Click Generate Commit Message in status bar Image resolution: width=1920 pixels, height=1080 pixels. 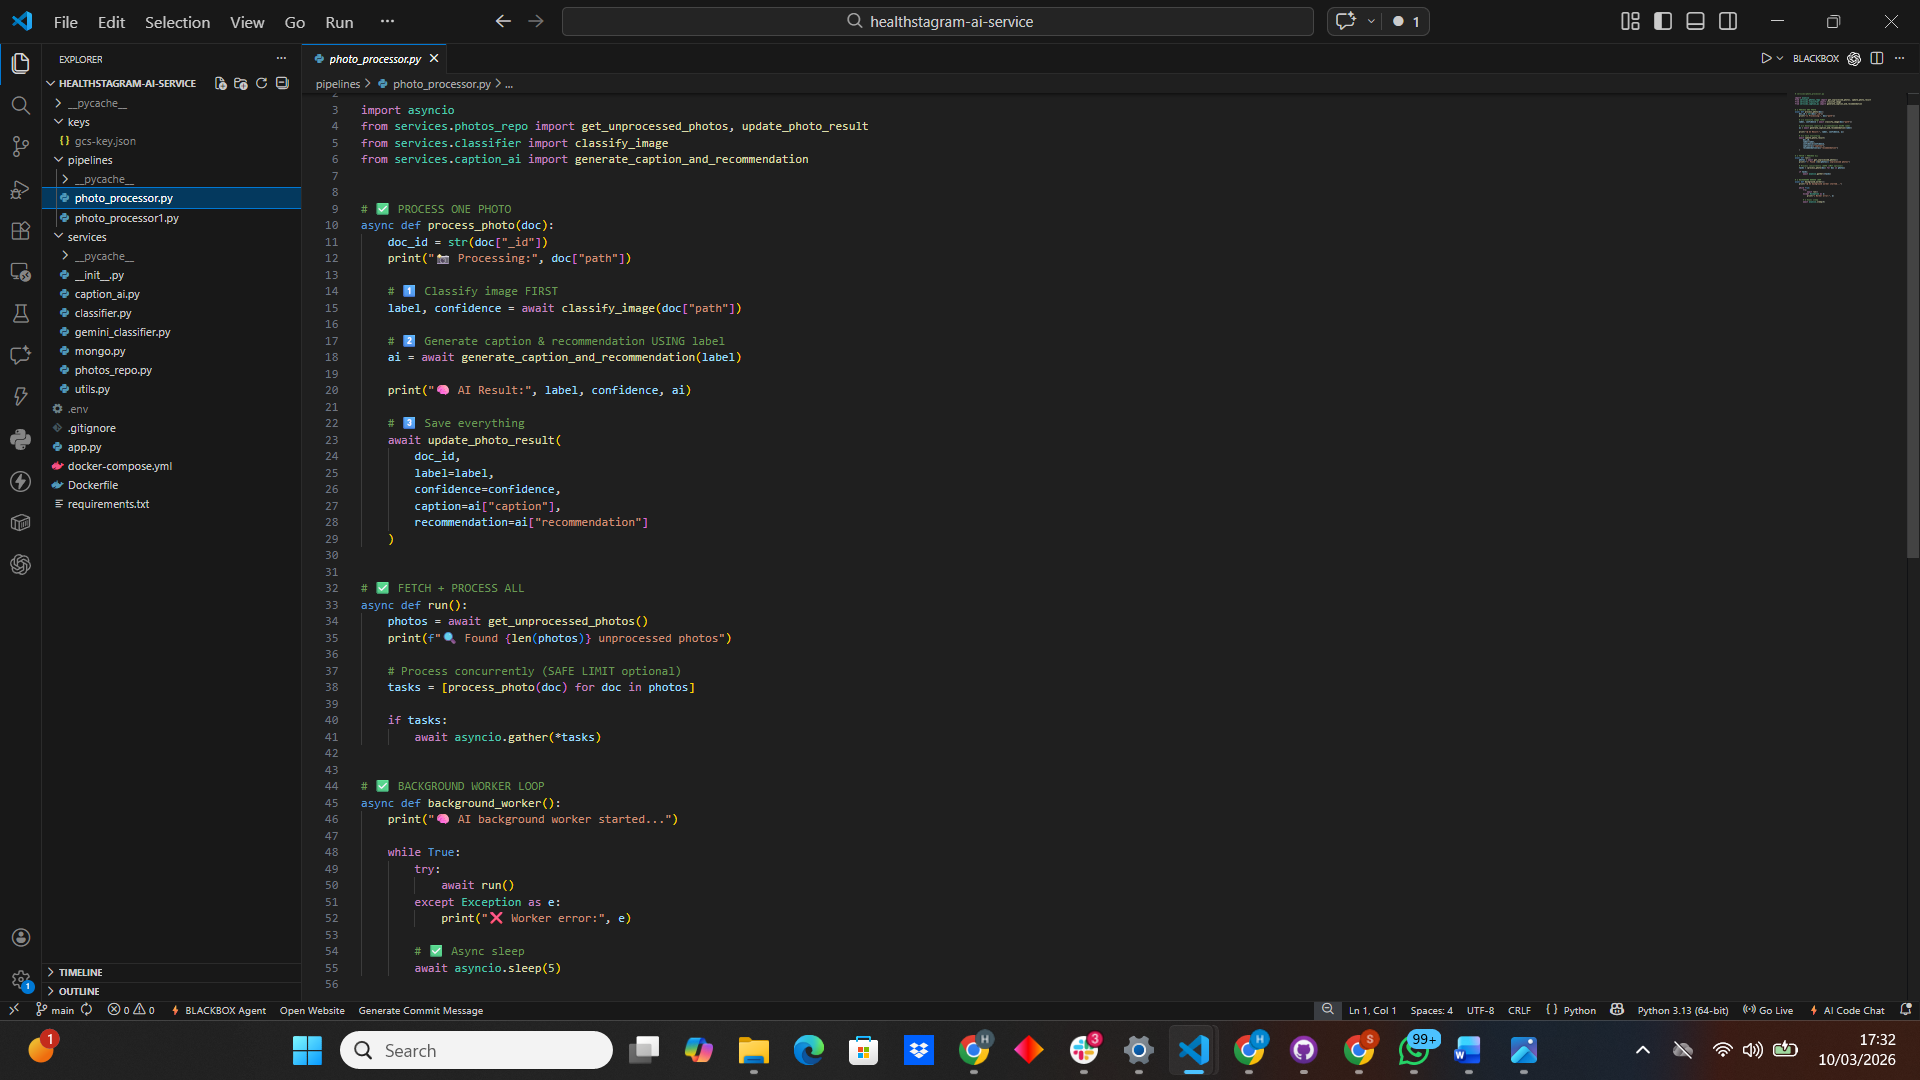[x=420, y=1010]
